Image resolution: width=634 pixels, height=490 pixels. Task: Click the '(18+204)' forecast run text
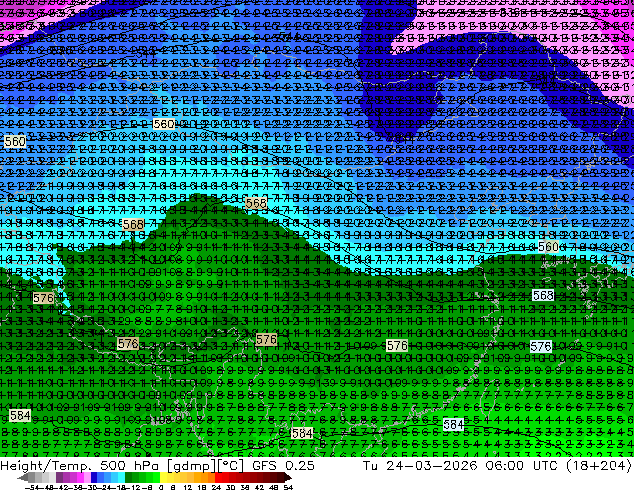point(599,466)
